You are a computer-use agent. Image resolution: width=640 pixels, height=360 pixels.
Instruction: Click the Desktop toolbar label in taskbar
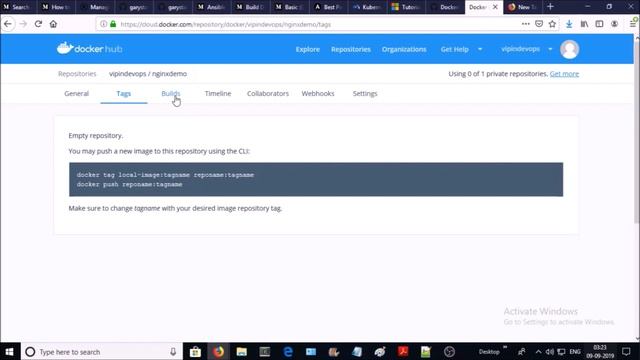pyautogui.click(x=489, y=352)
